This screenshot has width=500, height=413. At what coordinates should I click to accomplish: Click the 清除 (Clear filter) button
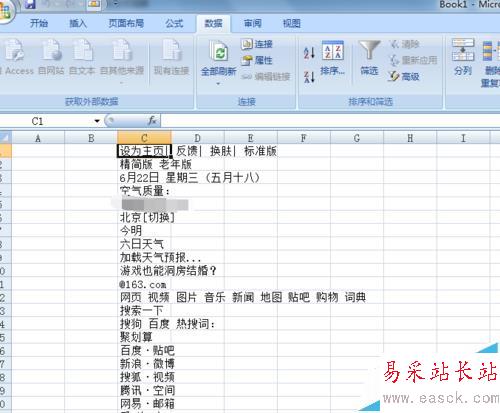coord(405,44)
